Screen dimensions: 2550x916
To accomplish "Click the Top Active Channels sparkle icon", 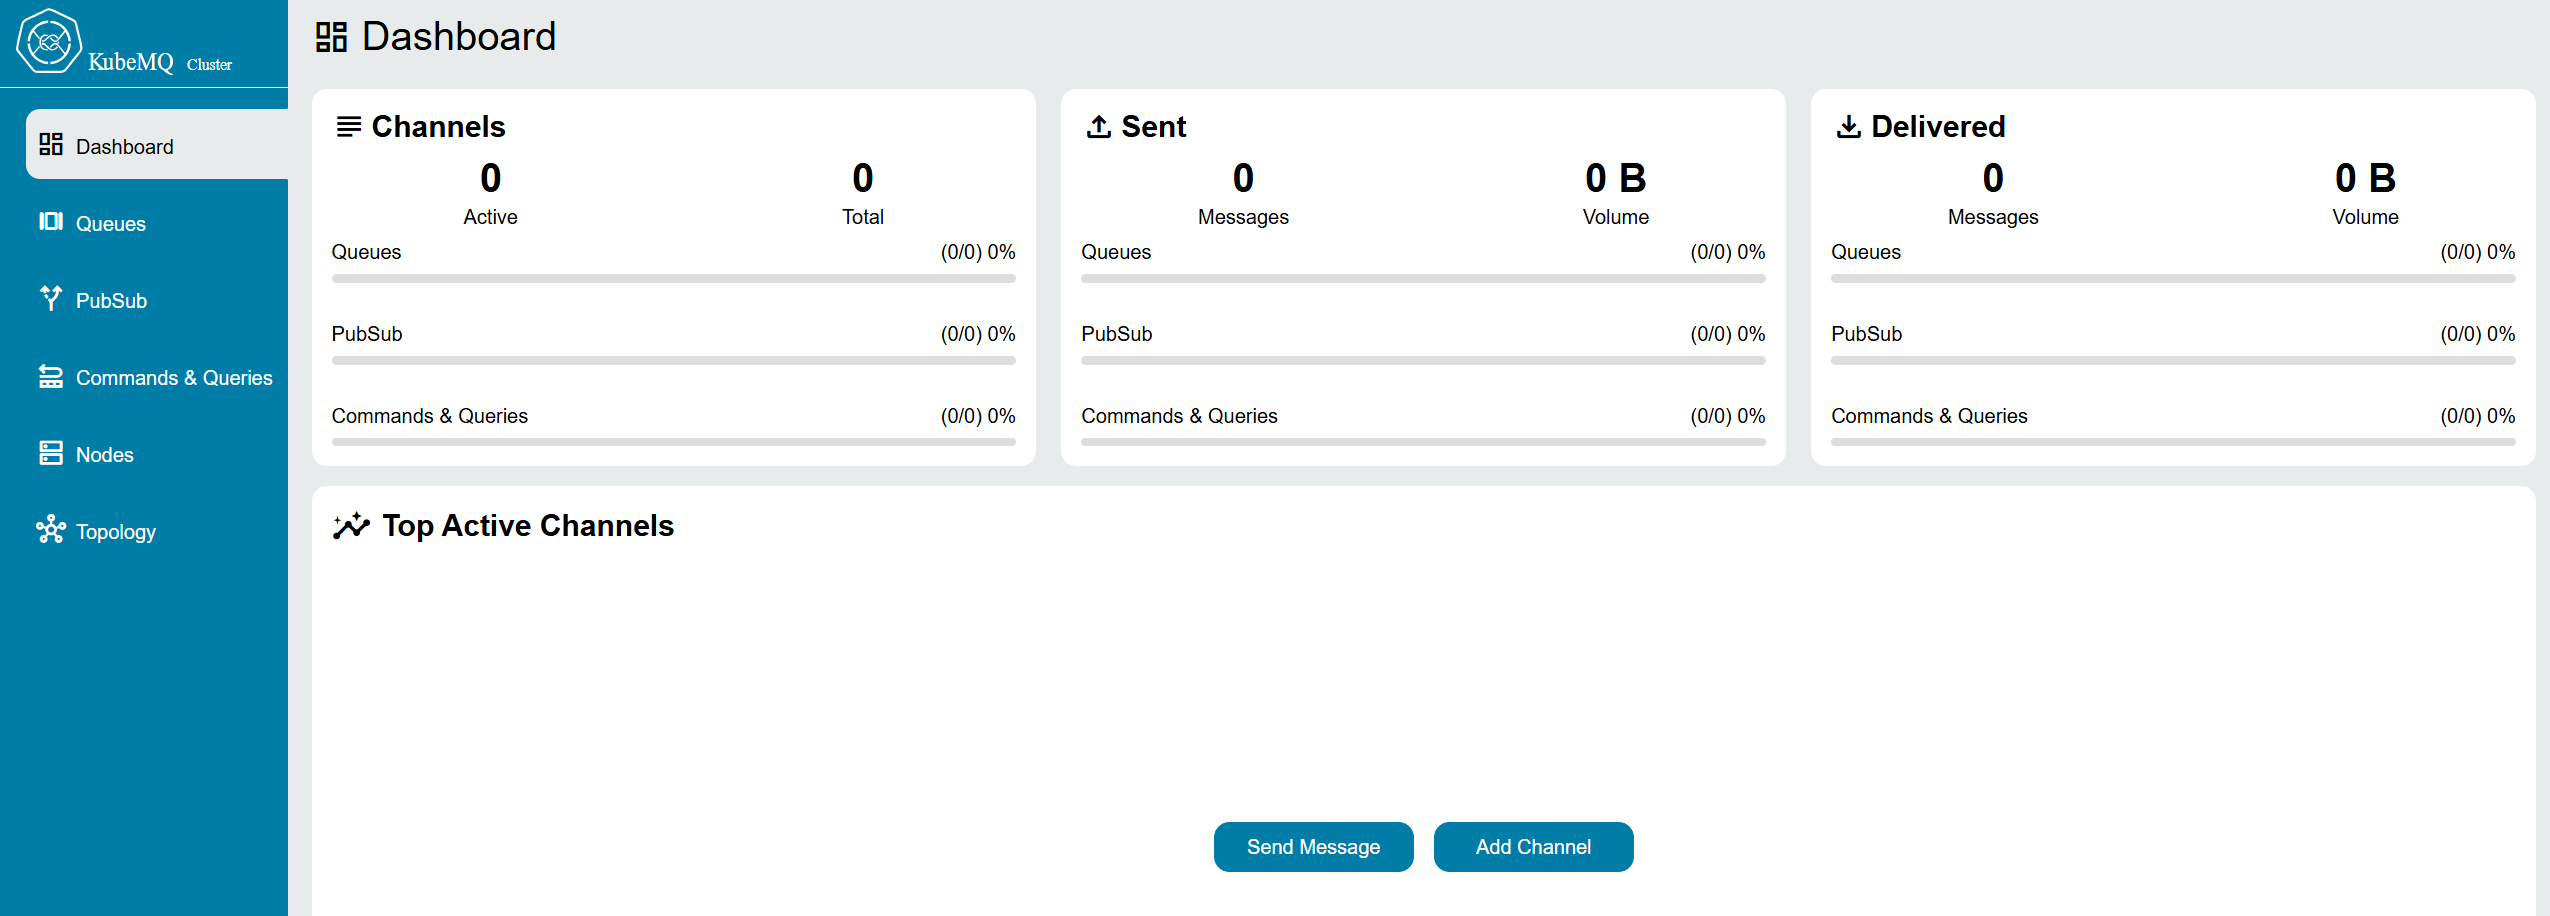I will coord(351,526).
